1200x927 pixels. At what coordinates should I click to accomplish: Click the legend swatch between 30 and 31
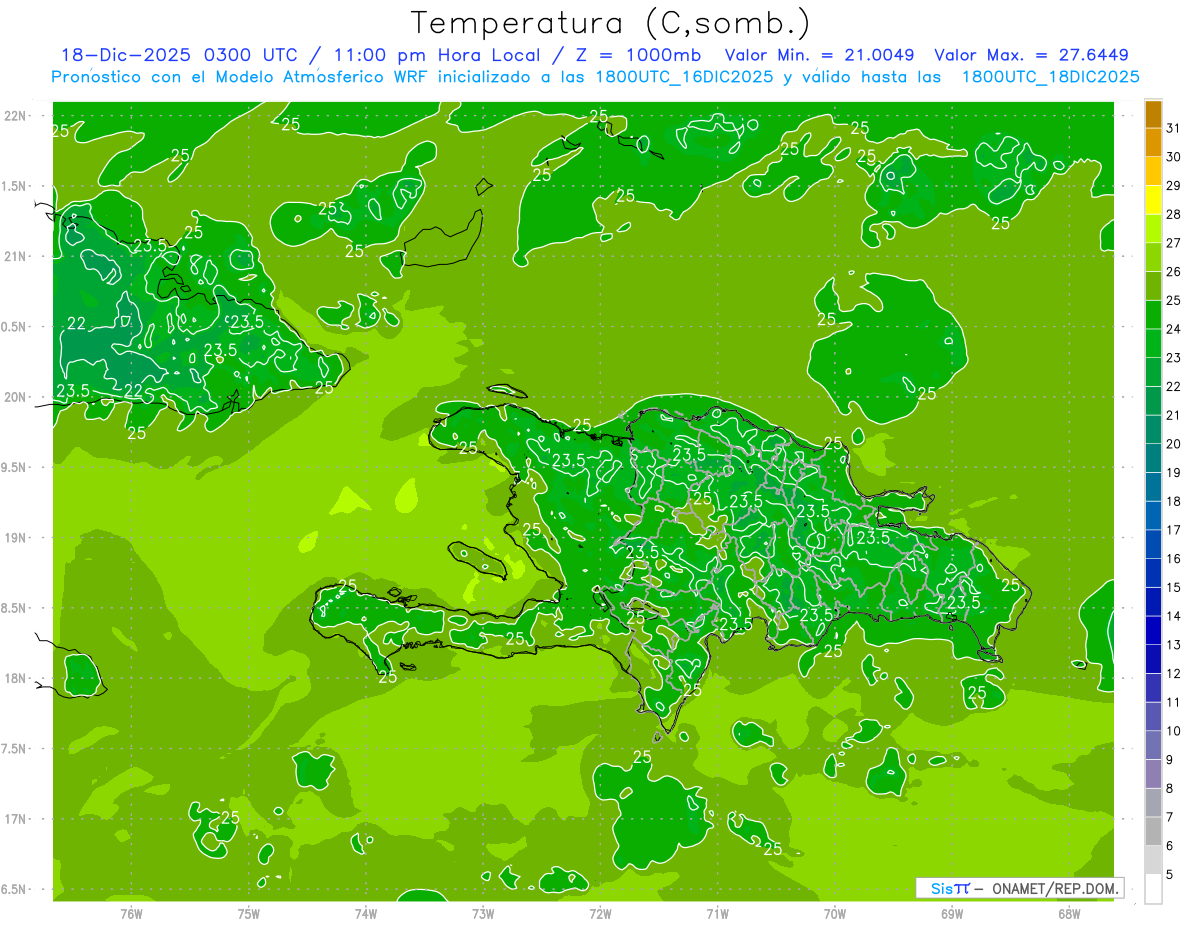pyautogui.click(x=1153, y=141)
